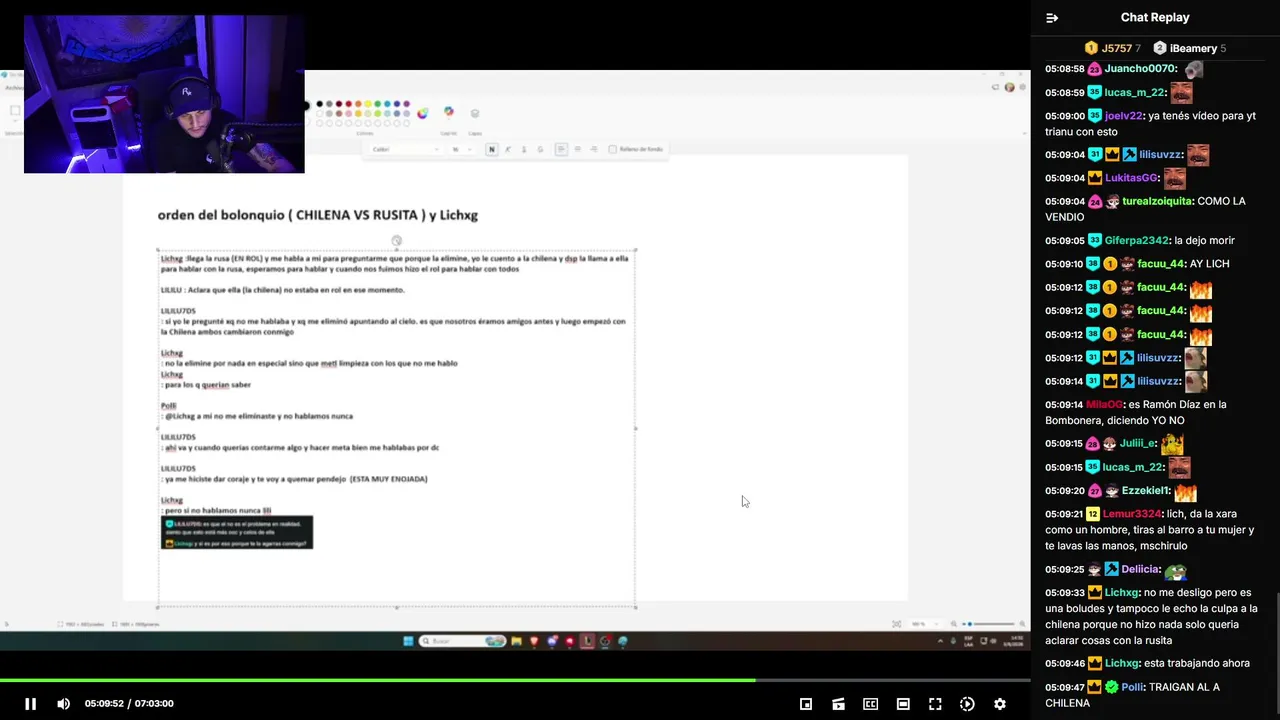This screenshot has height=720, width=1280.
Task: Open the Calibri font dropdown
Action: 404,149
